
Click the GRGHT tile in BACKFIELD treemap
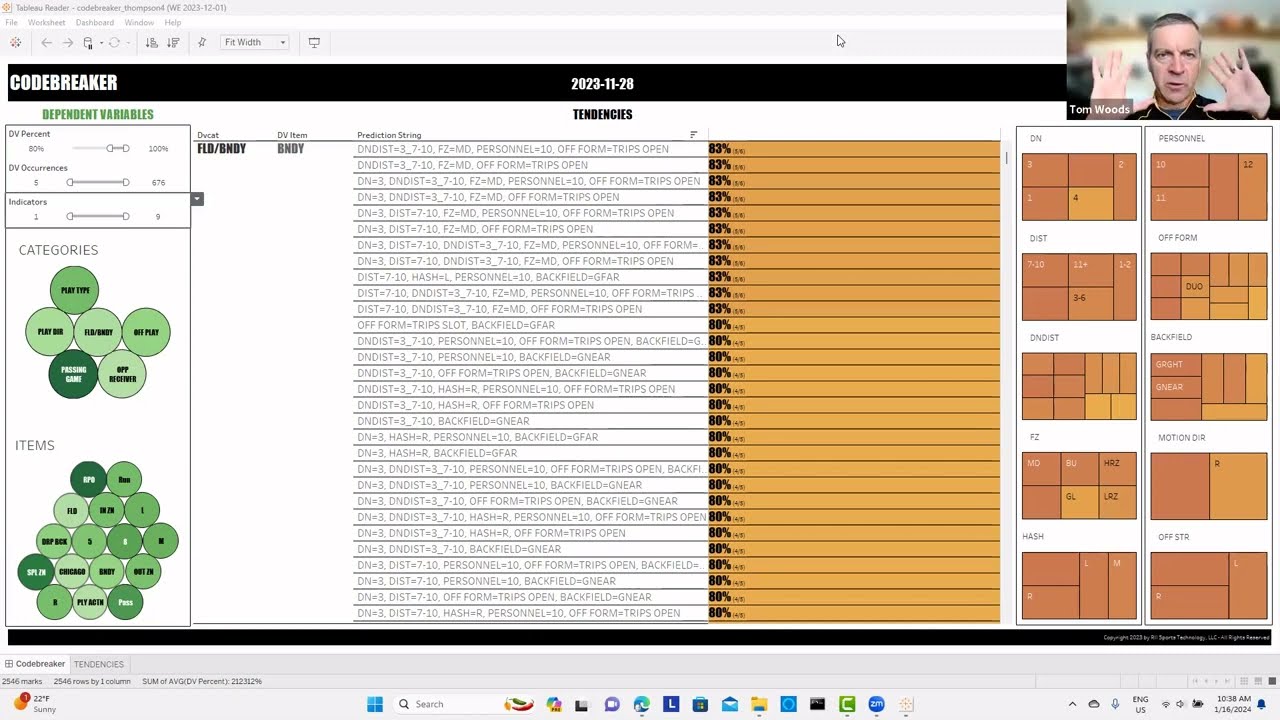pyautogui.click(x=1176, y=364)
